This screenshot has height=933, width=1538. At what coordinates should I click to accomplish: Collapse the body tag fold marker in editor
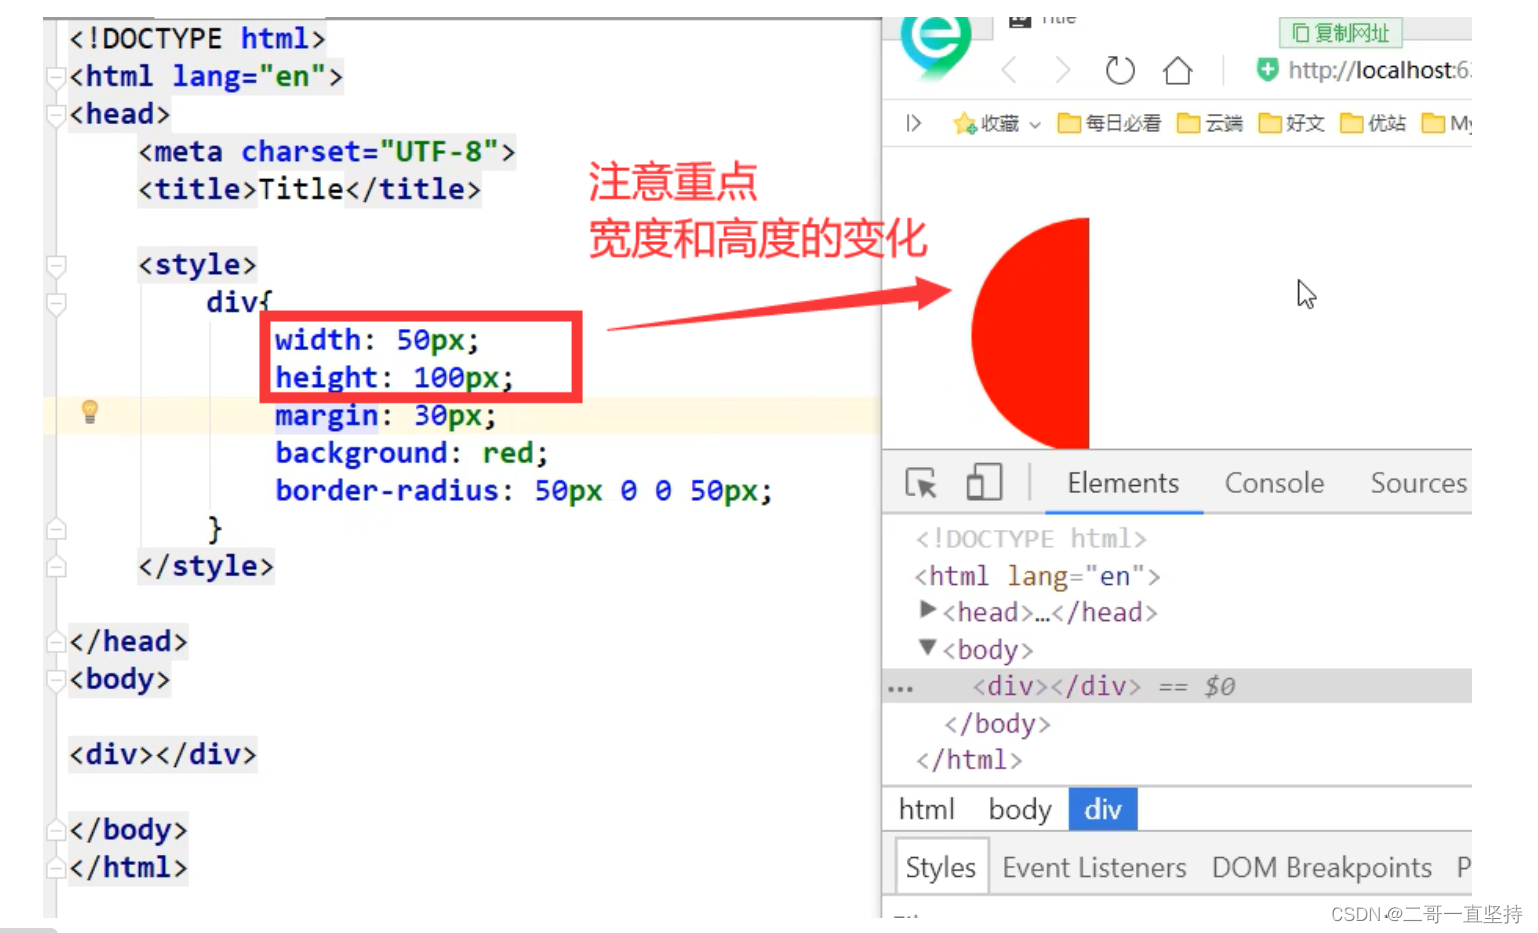[56, 679]
